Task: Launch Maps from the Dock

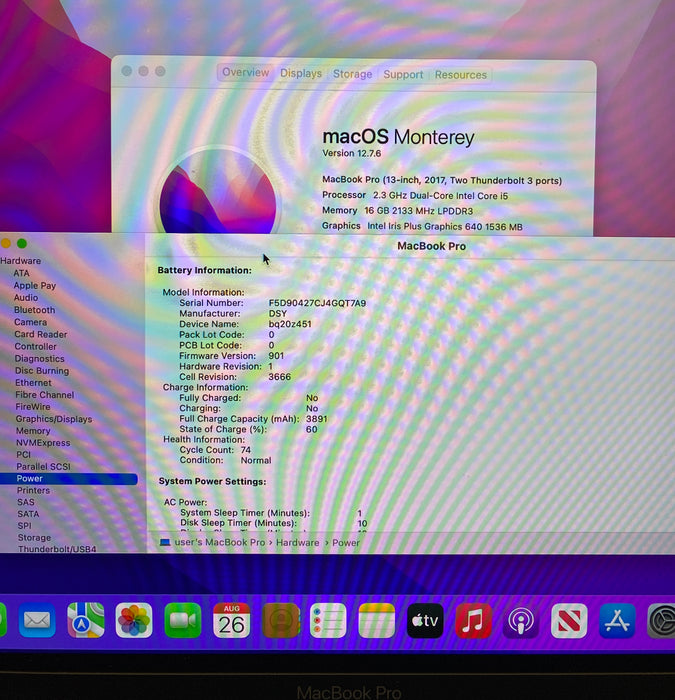Action: click(x=86, y=620)
